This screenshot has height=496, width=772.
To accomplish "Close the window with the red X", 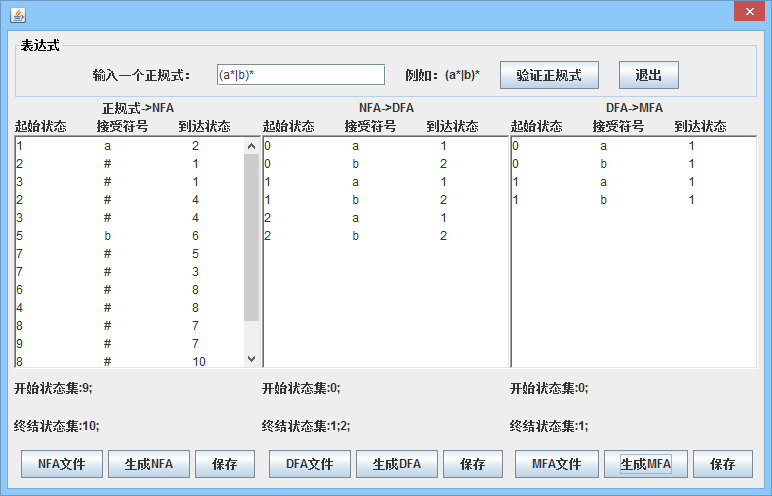I will click(749, 11).
